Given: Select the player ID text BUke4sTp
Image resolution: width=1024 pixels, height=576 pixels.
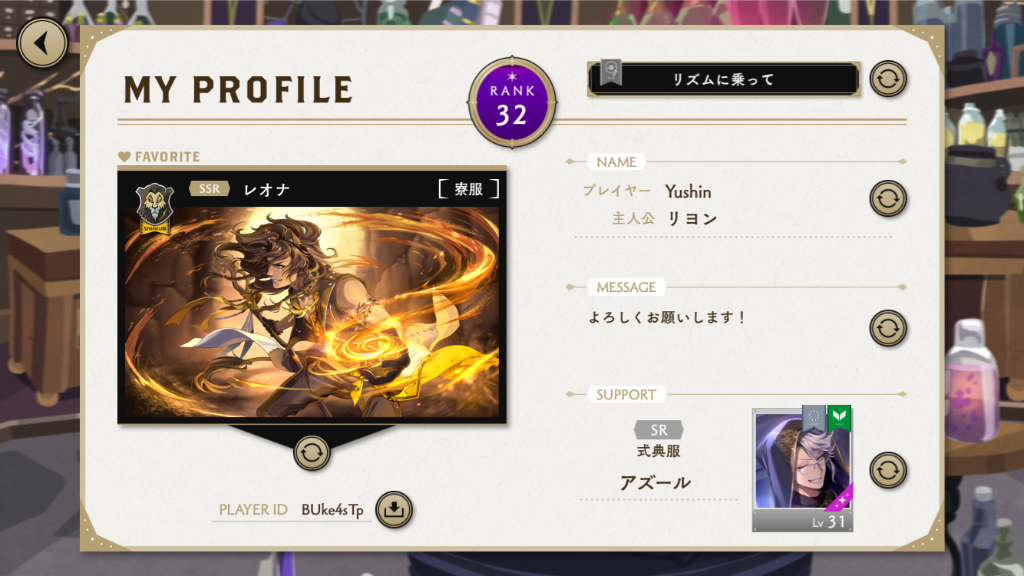Looking at the screenshot, I should tap(332, 510).
